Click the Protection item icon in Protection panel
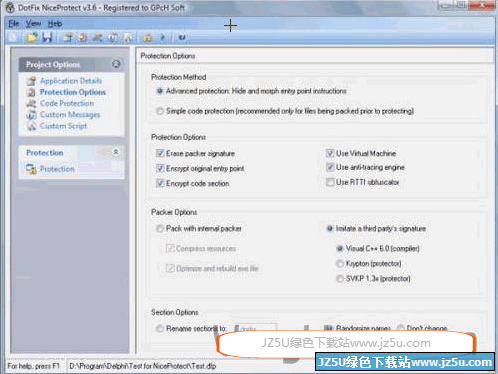The image size is (498, 374). 31,169
